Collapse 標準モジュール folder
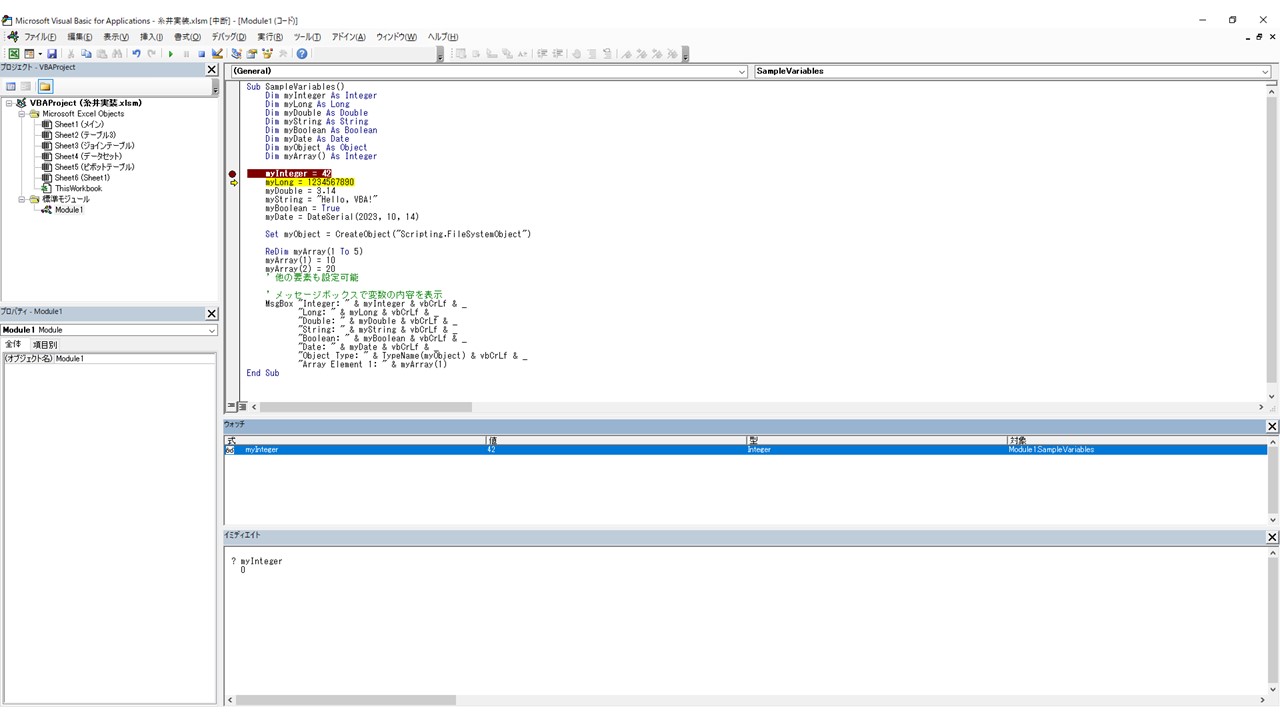 point(21,199)
